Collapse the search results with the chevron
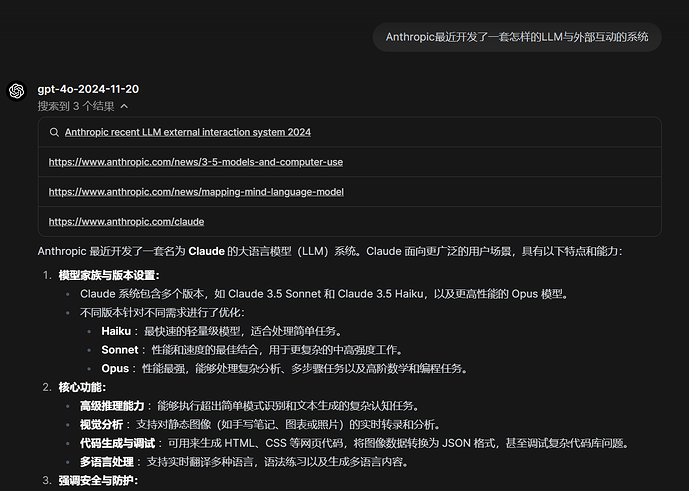Viewport: 689px width, 491px height. click(124, 106)
